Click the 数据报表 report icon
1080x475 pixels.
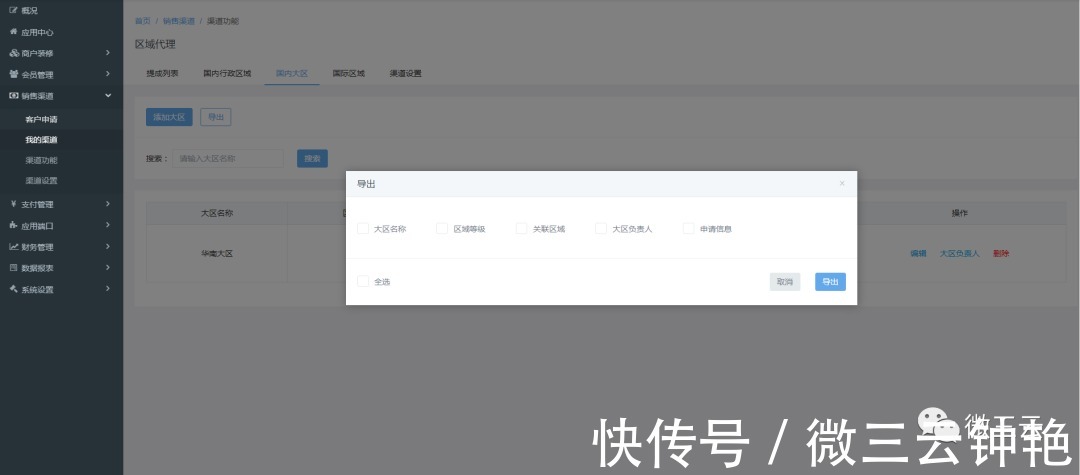[x=13, y=268]
